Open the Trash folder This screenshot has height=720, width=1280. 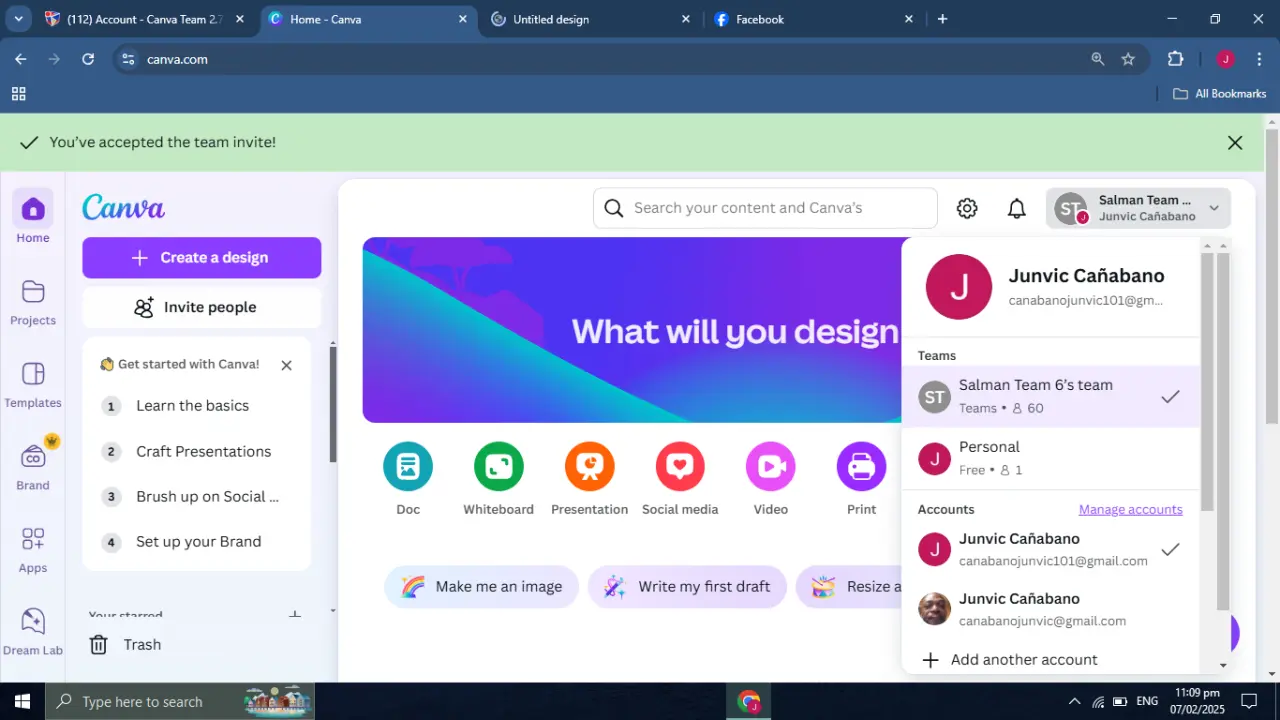click(x=126, y=645)
